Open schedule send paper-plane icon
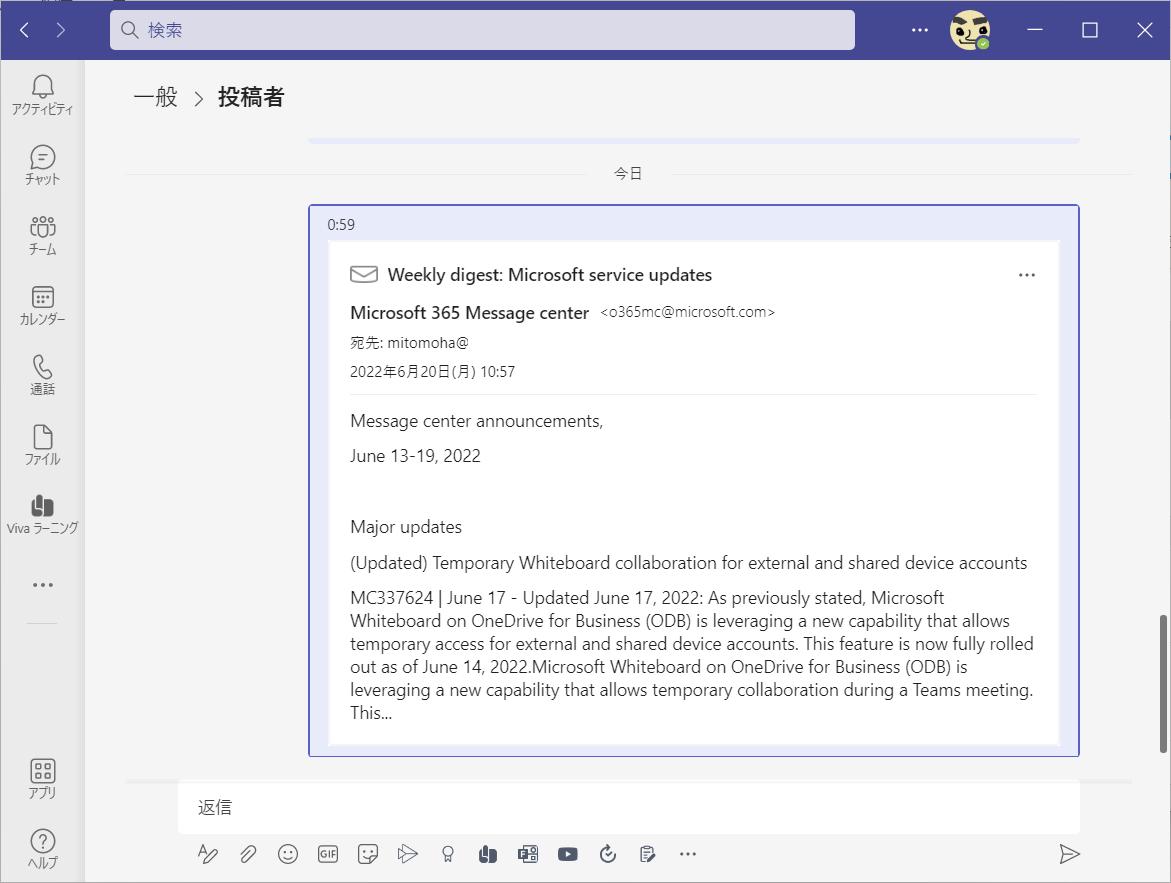The height and width of the screenshot is (883, 1171). pyautogui.click(x=408, y=854)
